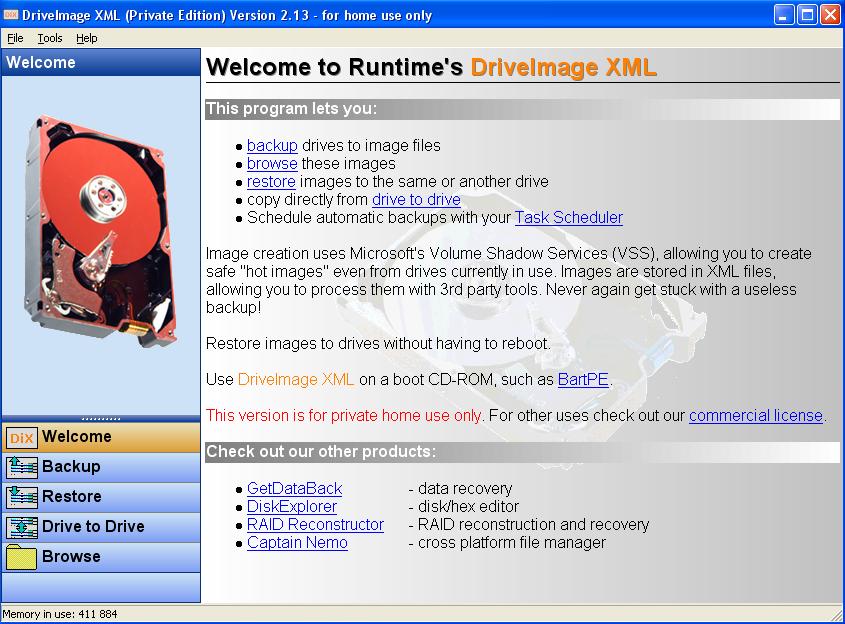
Task: Open the GetDataBack product link
Action: point(294,489)
